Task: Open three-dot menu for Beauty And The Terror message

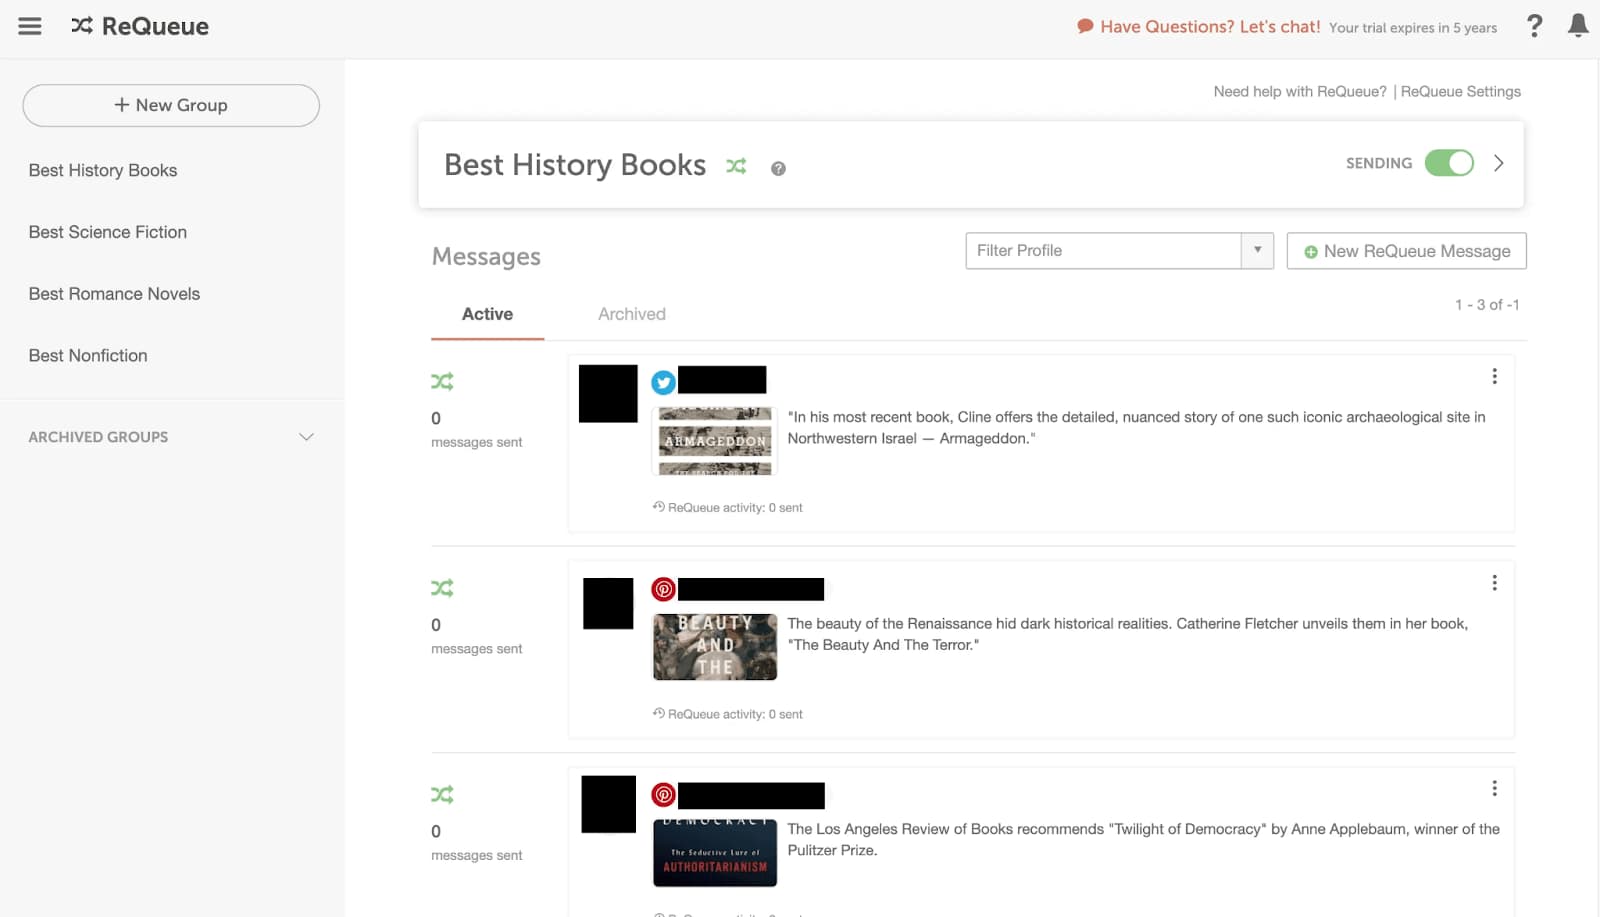Action: pos(1494,583)
